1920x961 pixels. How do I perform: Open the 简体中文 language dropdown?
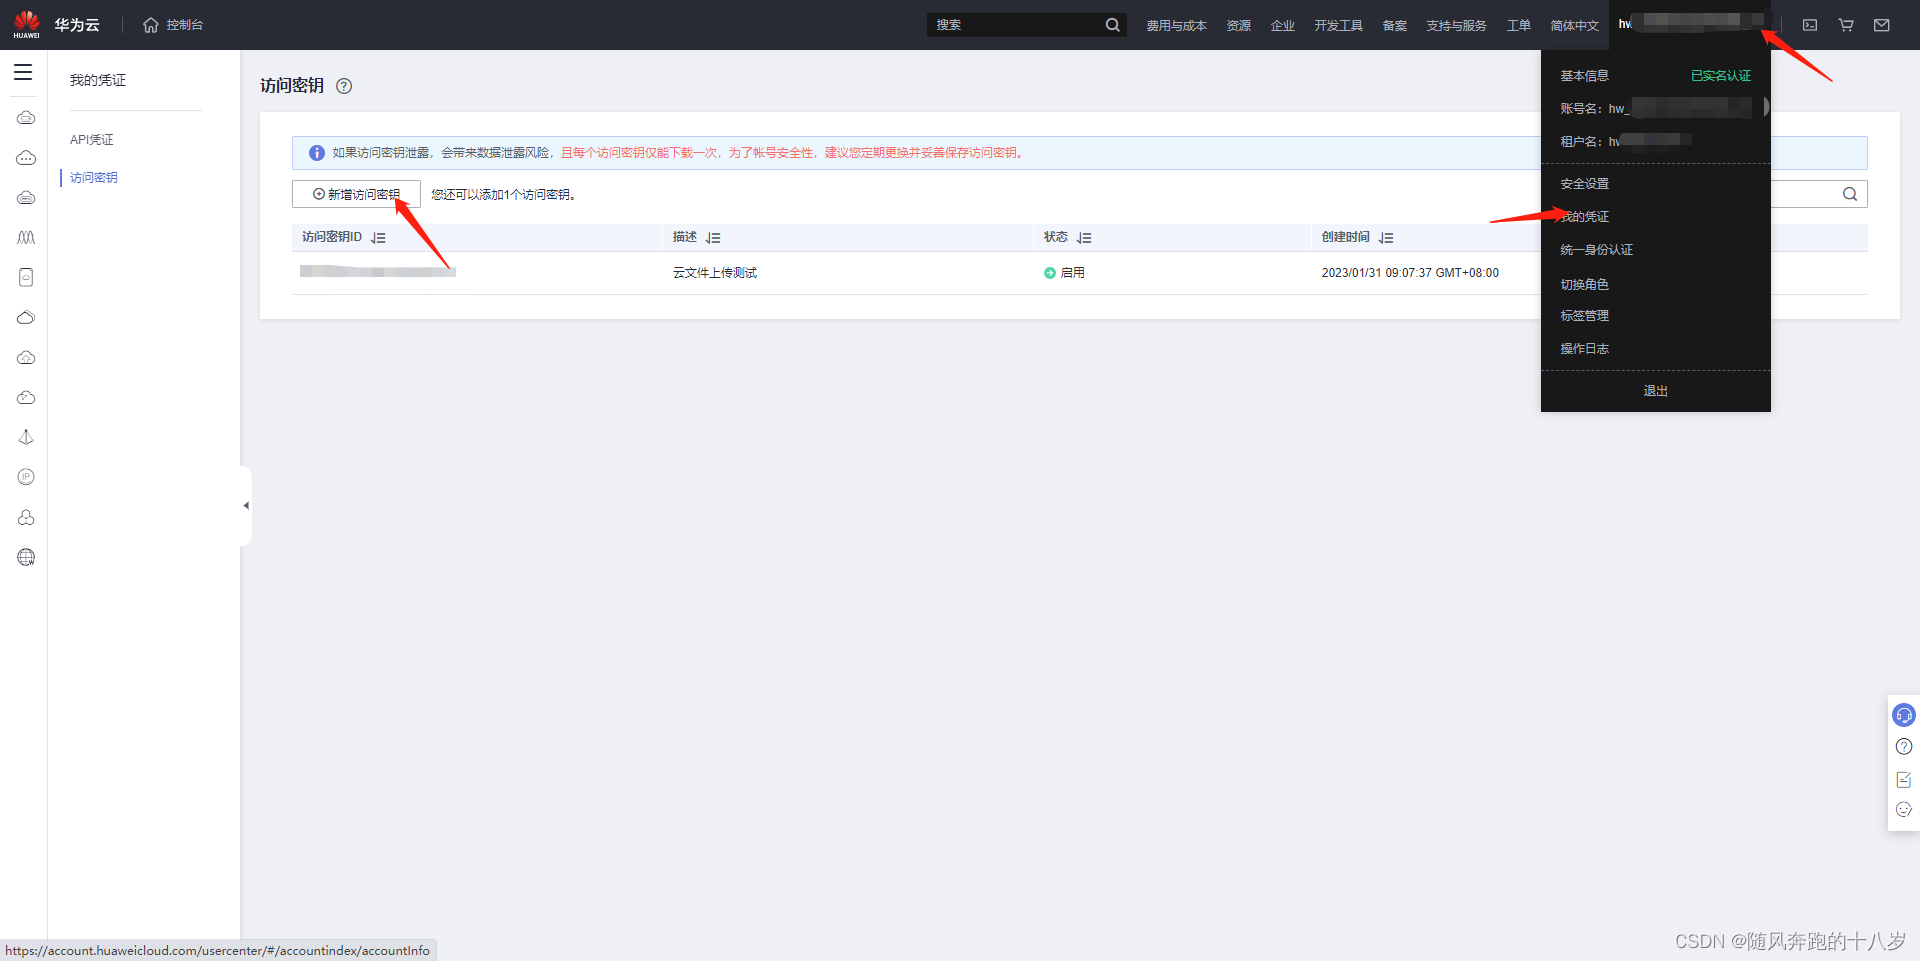(x=1575, y=26)
